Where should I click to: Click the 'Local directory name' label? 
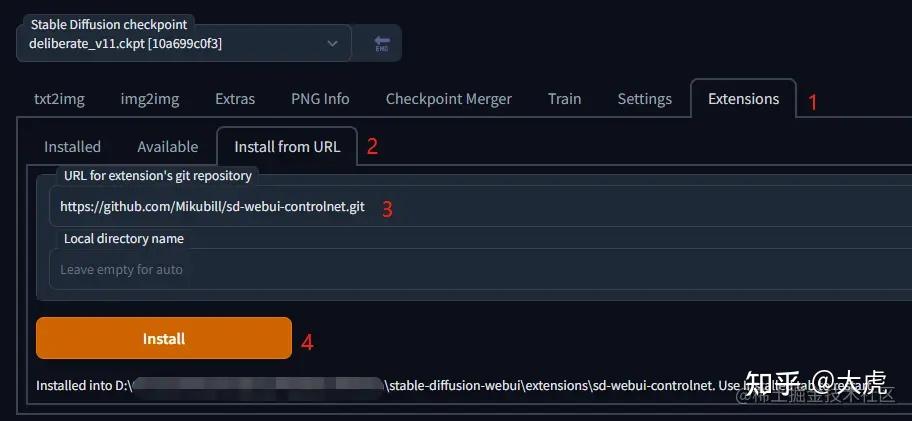[123, 239]
